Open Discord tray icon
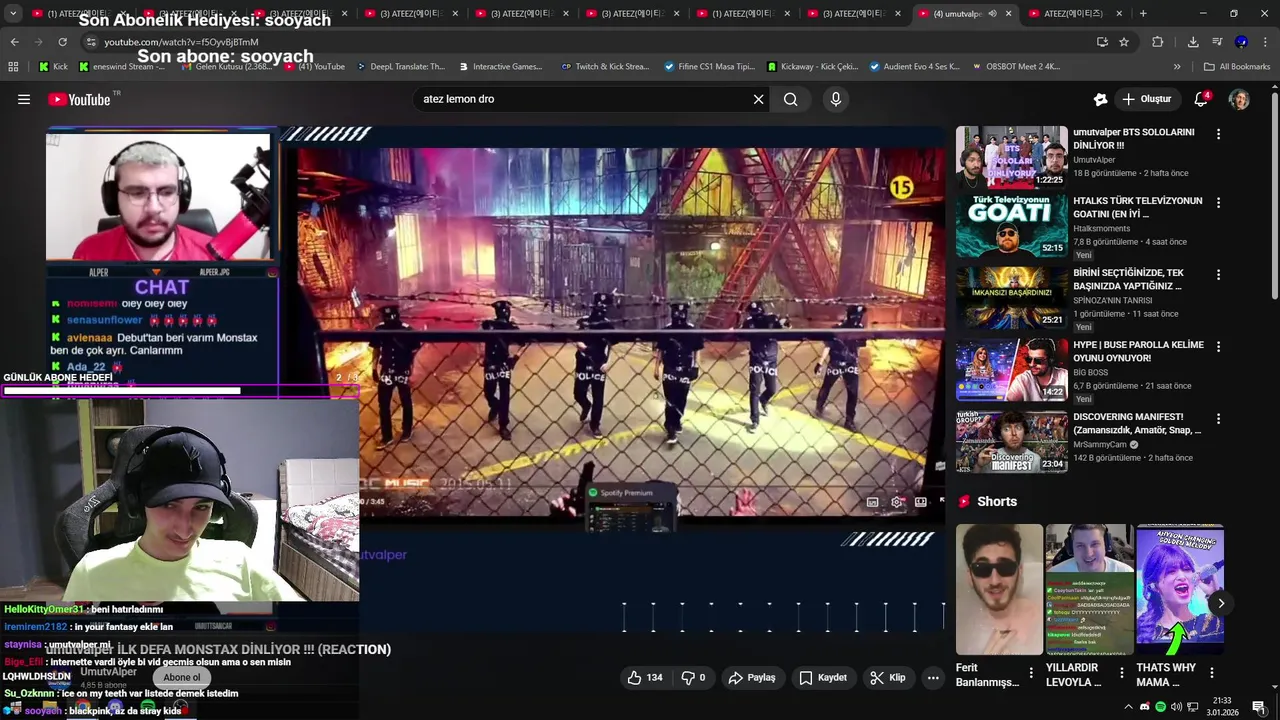The width and height of the screenshot is (1280, 720). pos(1145,707)
